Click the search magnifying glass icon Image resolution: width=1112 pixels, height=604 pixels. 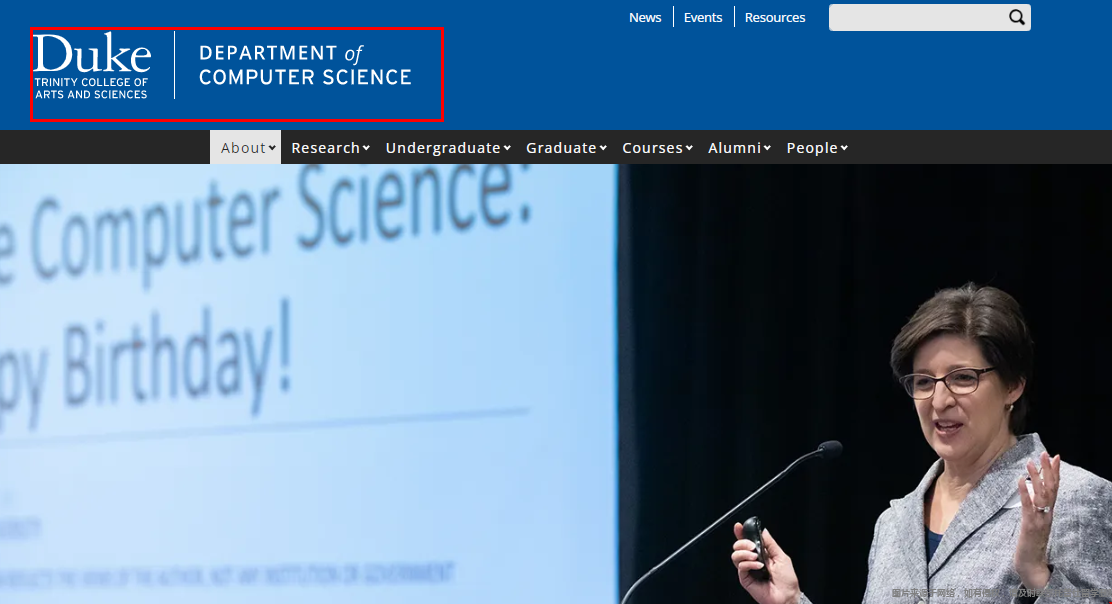point(1016,17)
